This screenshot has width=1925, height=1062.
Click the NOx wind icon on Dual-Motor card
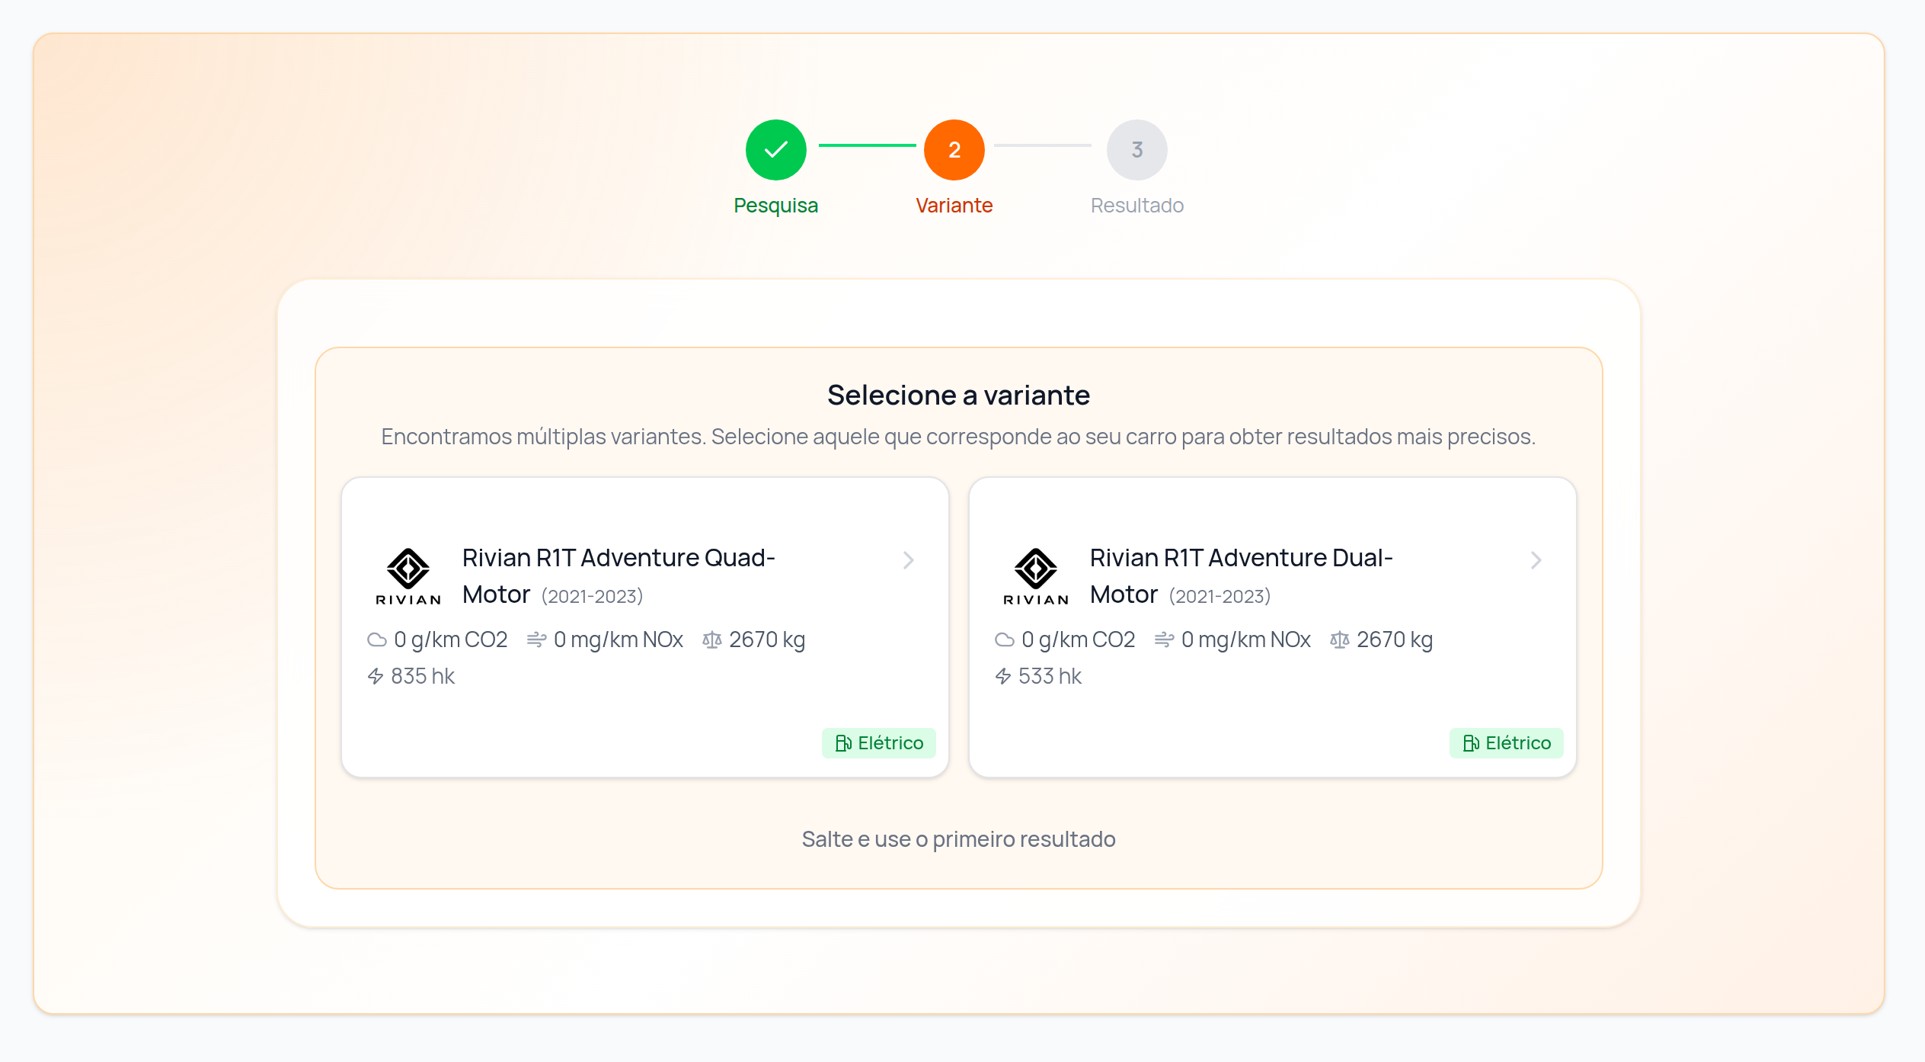click(x=1164, y=640)
